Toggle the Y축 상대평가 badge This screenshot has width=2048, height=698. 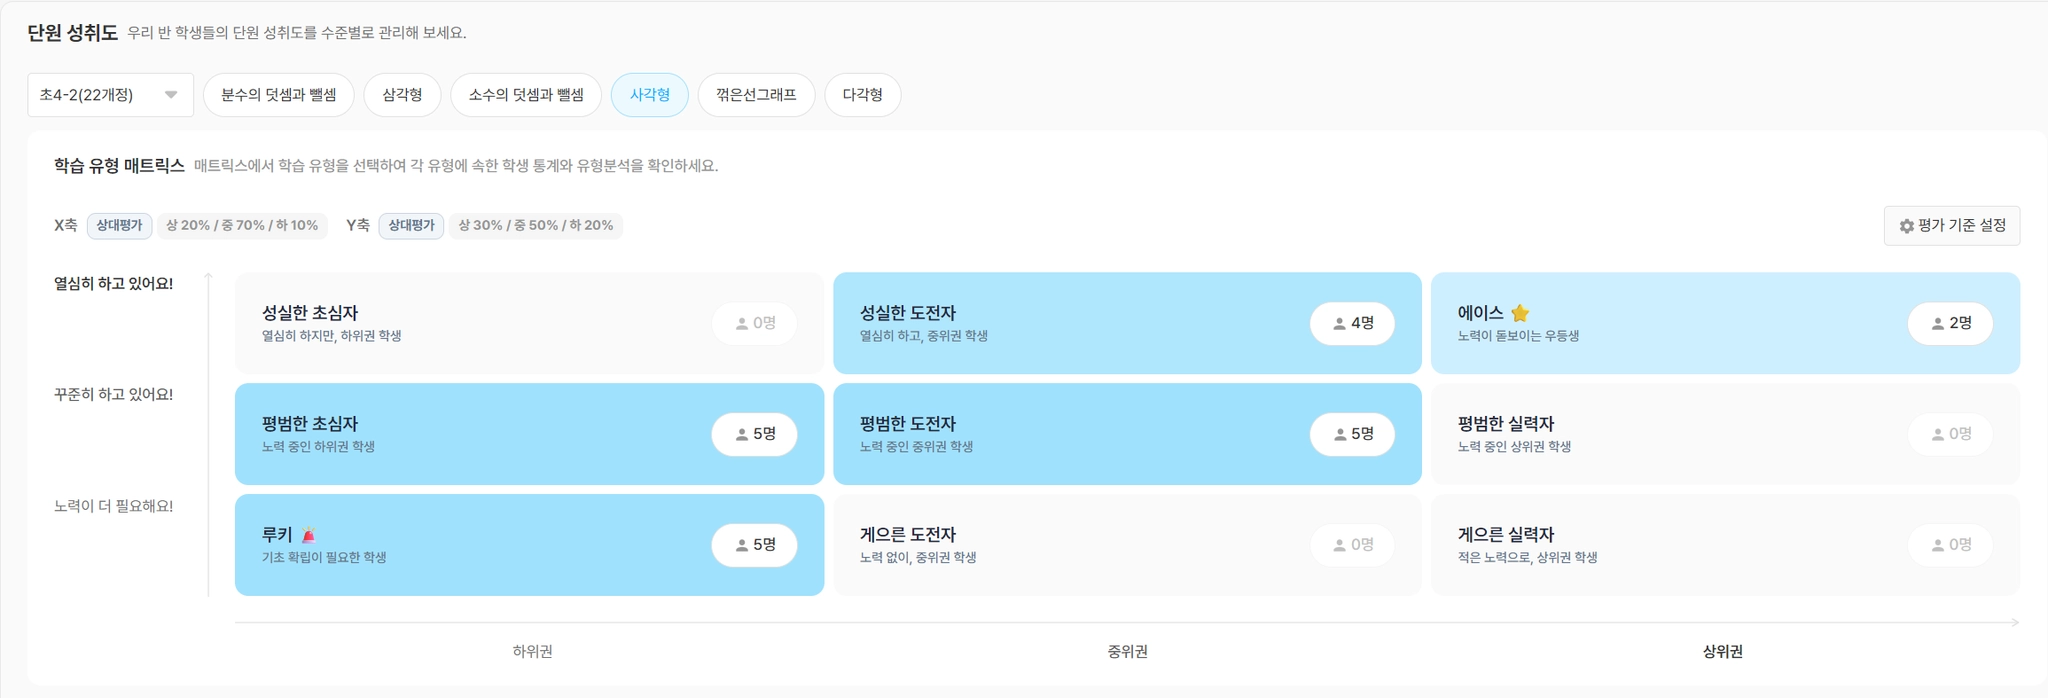coord(411,226)
